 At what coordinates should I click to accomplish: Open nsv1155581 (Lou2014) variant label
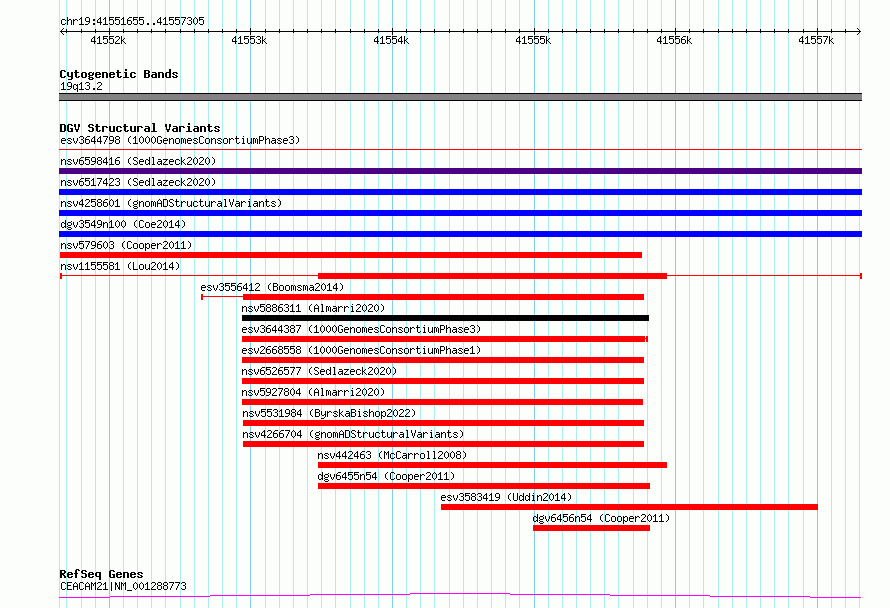[x=120, y=266]
